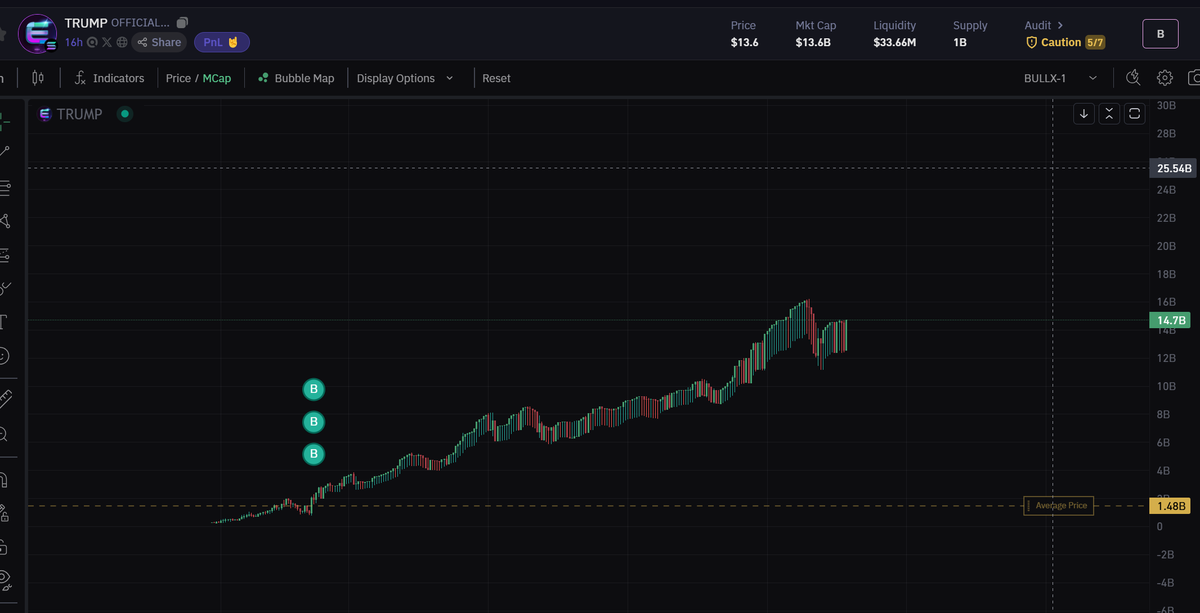This screenshot has width=1200, height=613.
Task: Click the down-arrow chart button
Action: click(1084, 114)
